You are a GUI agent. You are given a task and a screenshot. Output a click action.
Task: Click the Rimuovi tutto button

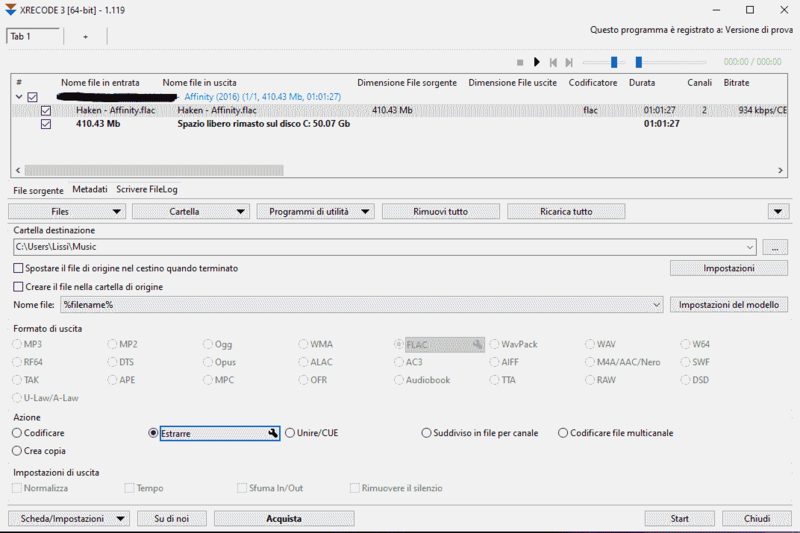441,211
